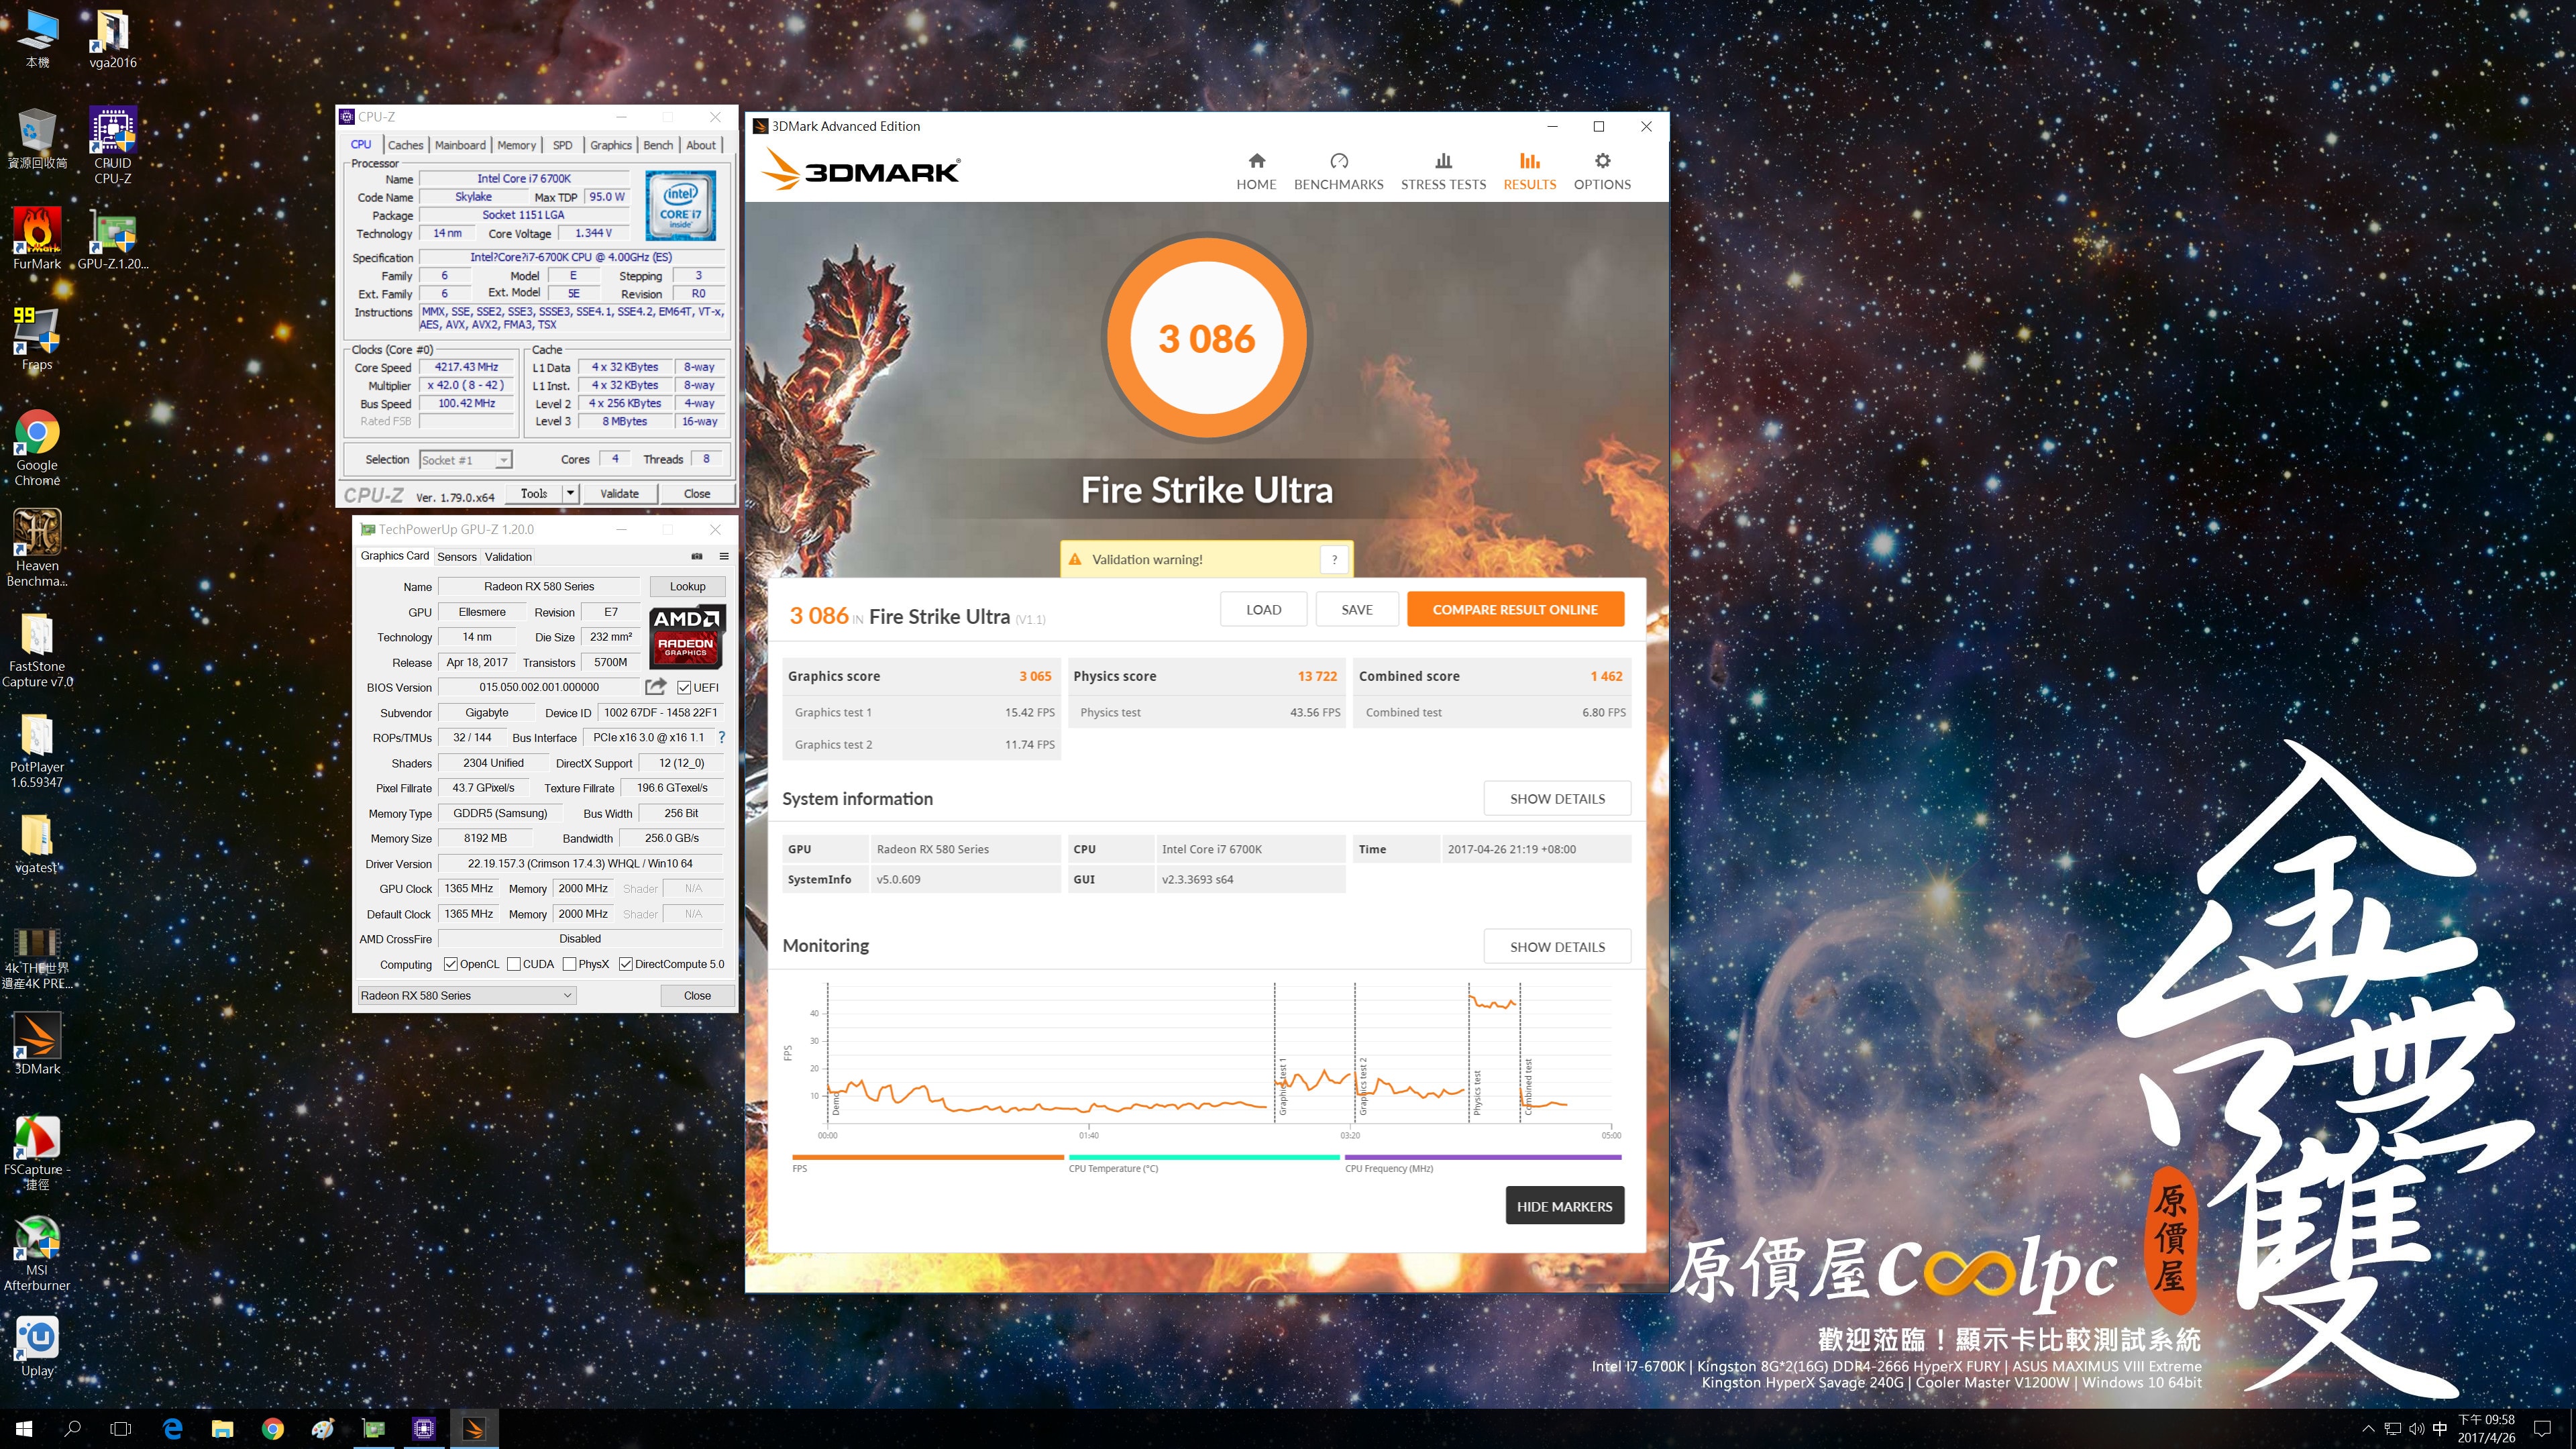The height and width of the screenshot is (1449, 2576).
Task: Switch to Bench tab in CPU-Z
Action: coord(658,145)
